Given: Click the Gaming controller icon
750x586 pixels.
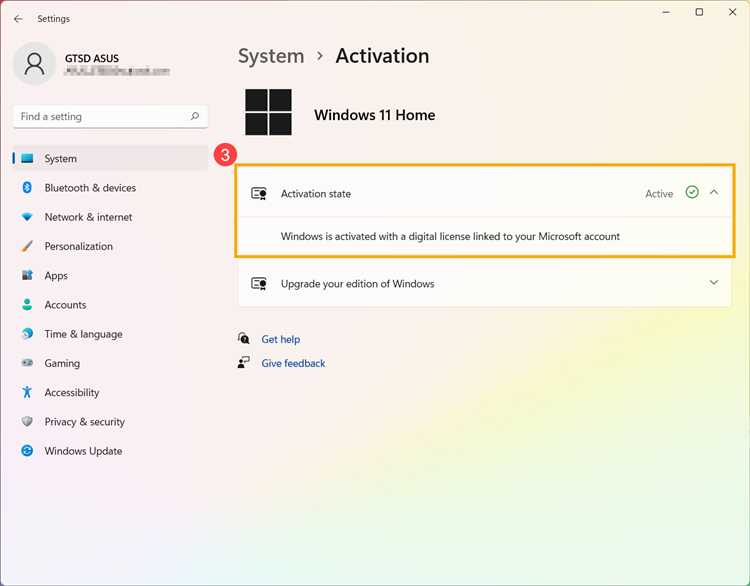Looking at the screenshot, I should coord(27,363).
